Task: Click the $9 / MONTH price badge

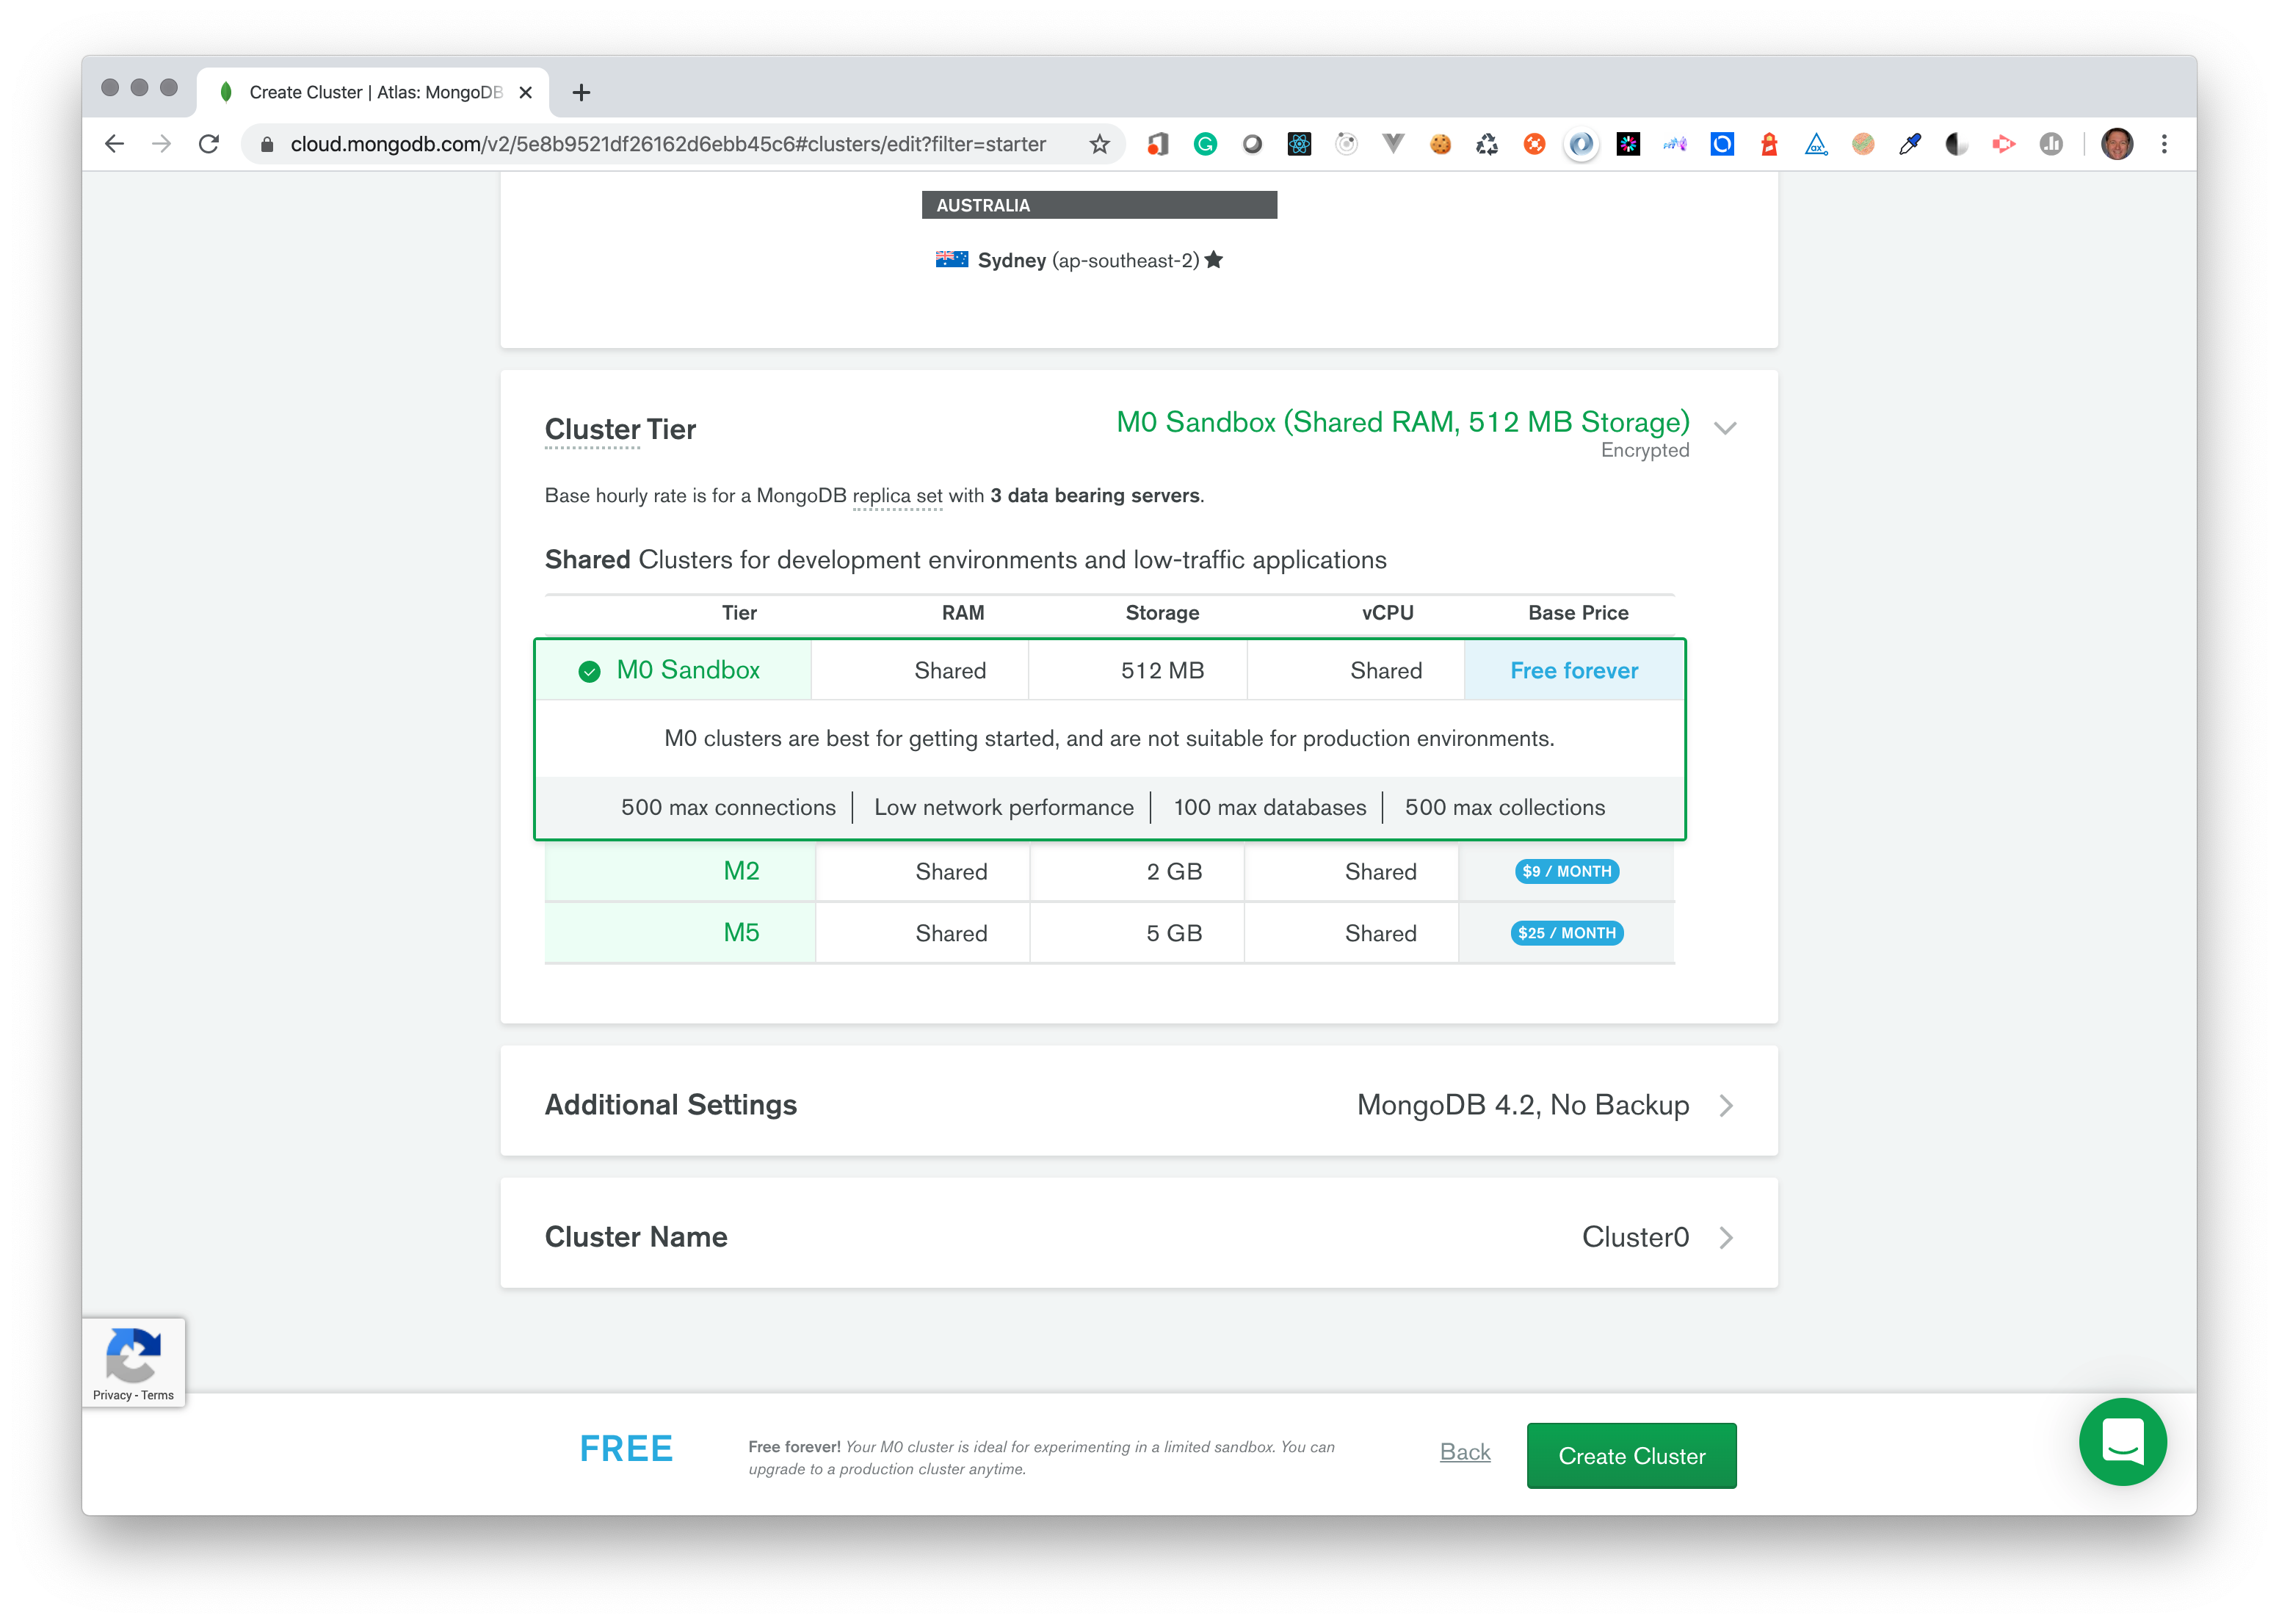Action: pyautogui.click(x=1567, y=871)
